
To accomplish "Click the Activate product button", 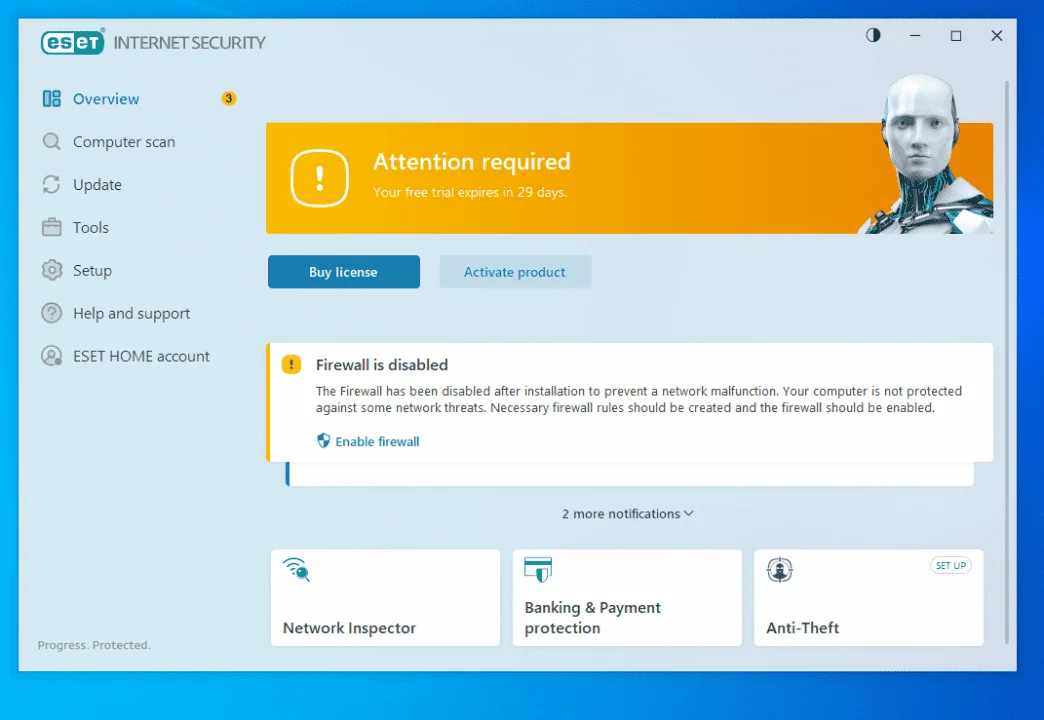I will click(515, 272).
